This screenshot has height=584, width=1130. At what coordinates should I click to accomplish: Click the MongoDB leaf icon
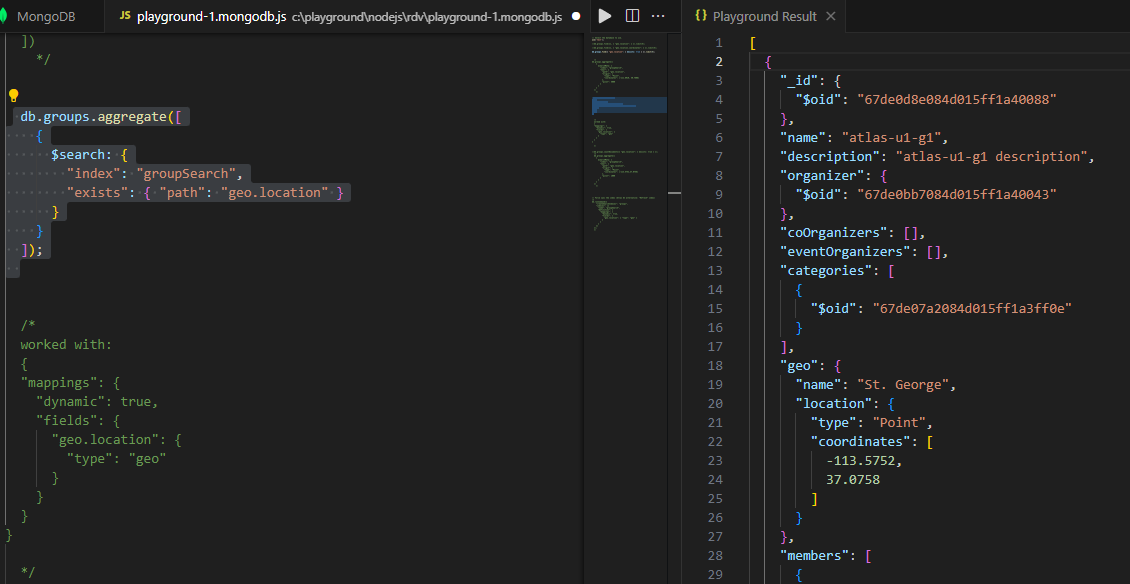pyautogui.click(x=5, y=17)
